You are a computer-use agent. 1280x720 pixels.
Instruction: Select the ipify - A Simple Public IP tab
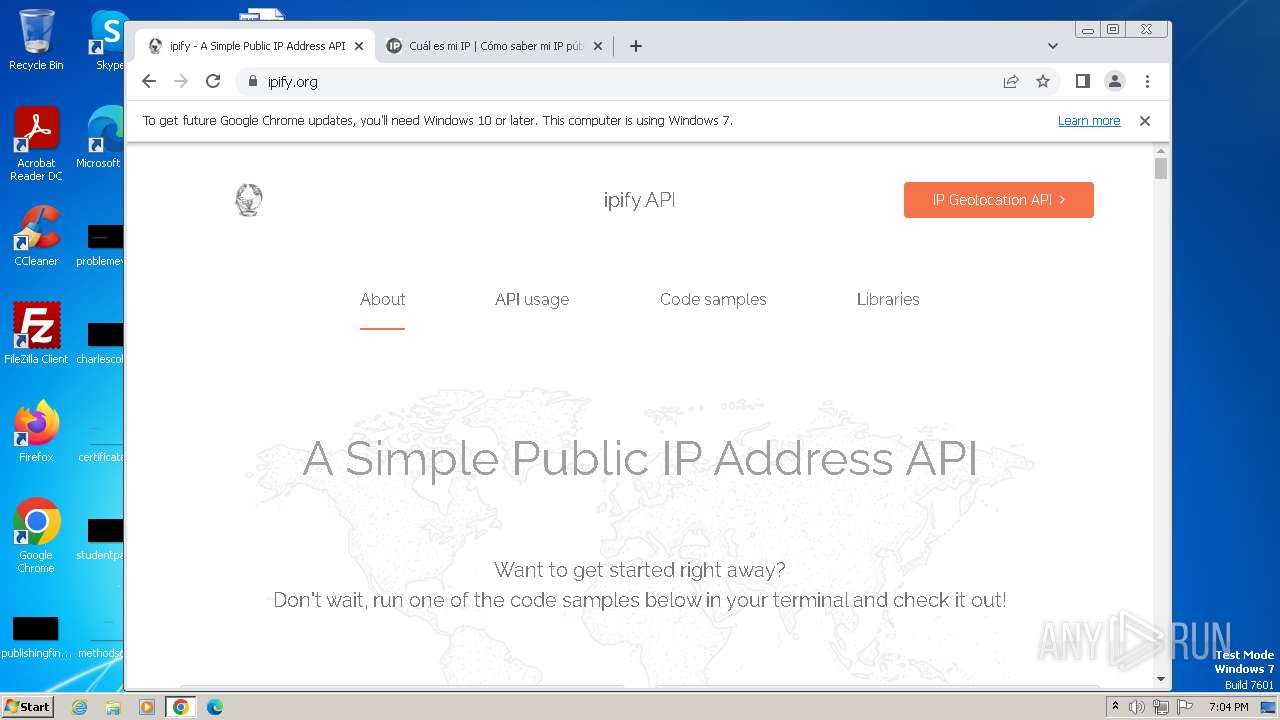click(x=256, y=46)
